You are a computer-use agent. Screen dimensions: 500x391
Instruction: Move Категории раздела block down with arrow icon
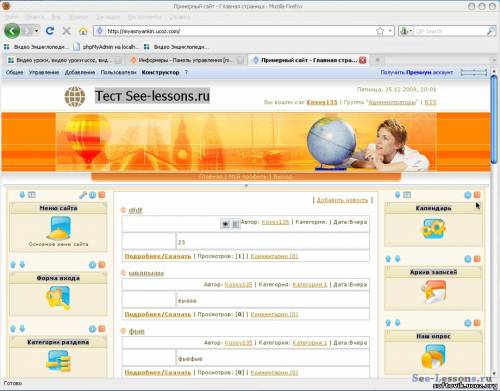point(22,329)
